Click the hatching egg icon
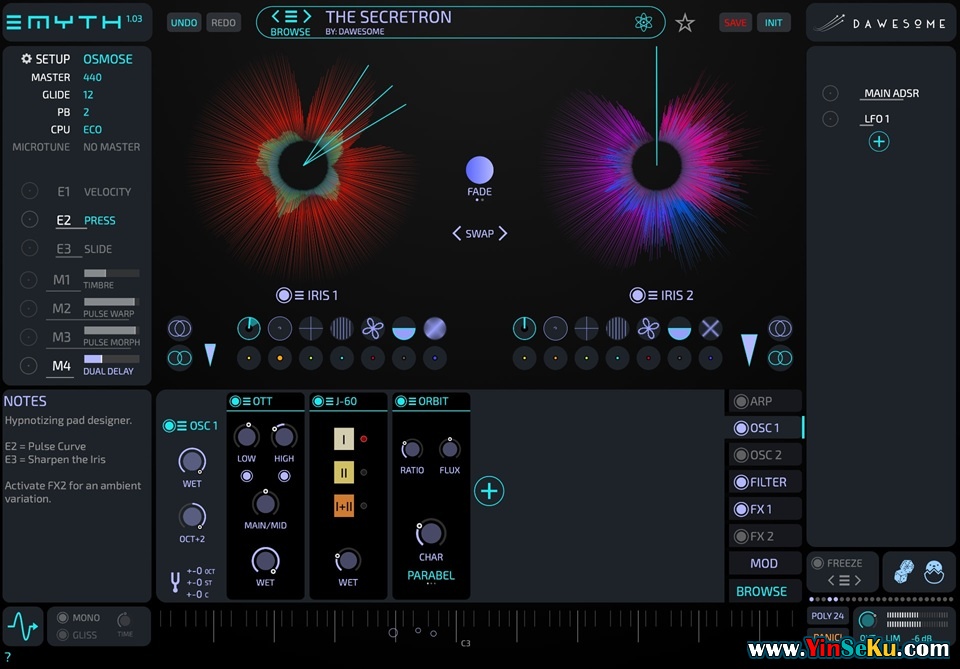 pos(935,571)
